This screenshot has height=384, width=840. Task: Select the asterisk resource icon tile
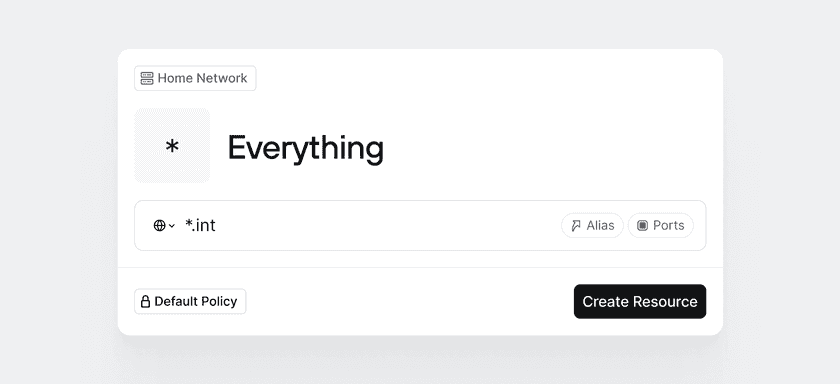(x=172, y=146)
